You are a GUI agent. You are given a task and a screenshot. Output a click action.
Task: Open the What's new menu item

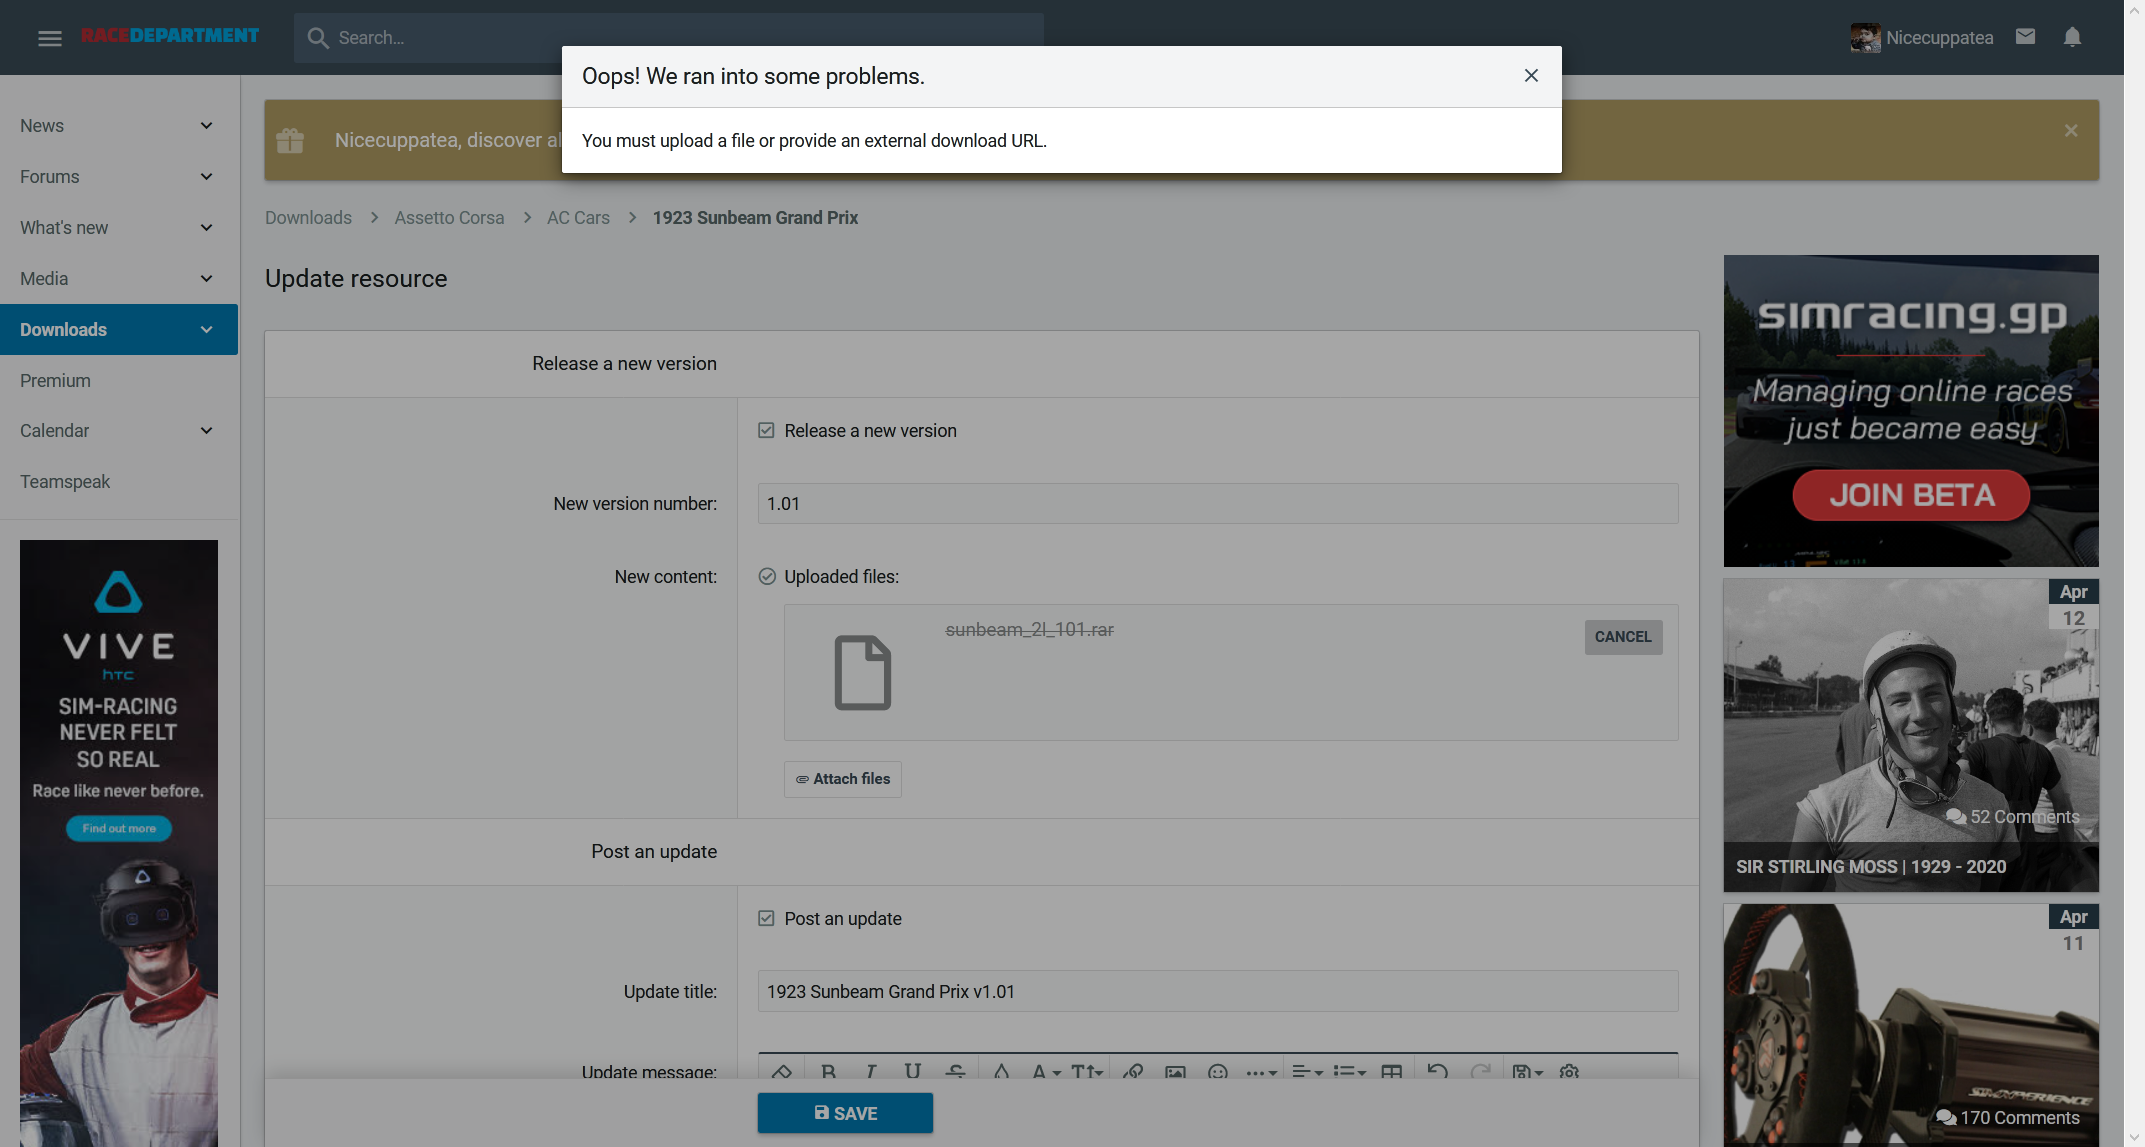pyautogui.click(x=64, y=228)
